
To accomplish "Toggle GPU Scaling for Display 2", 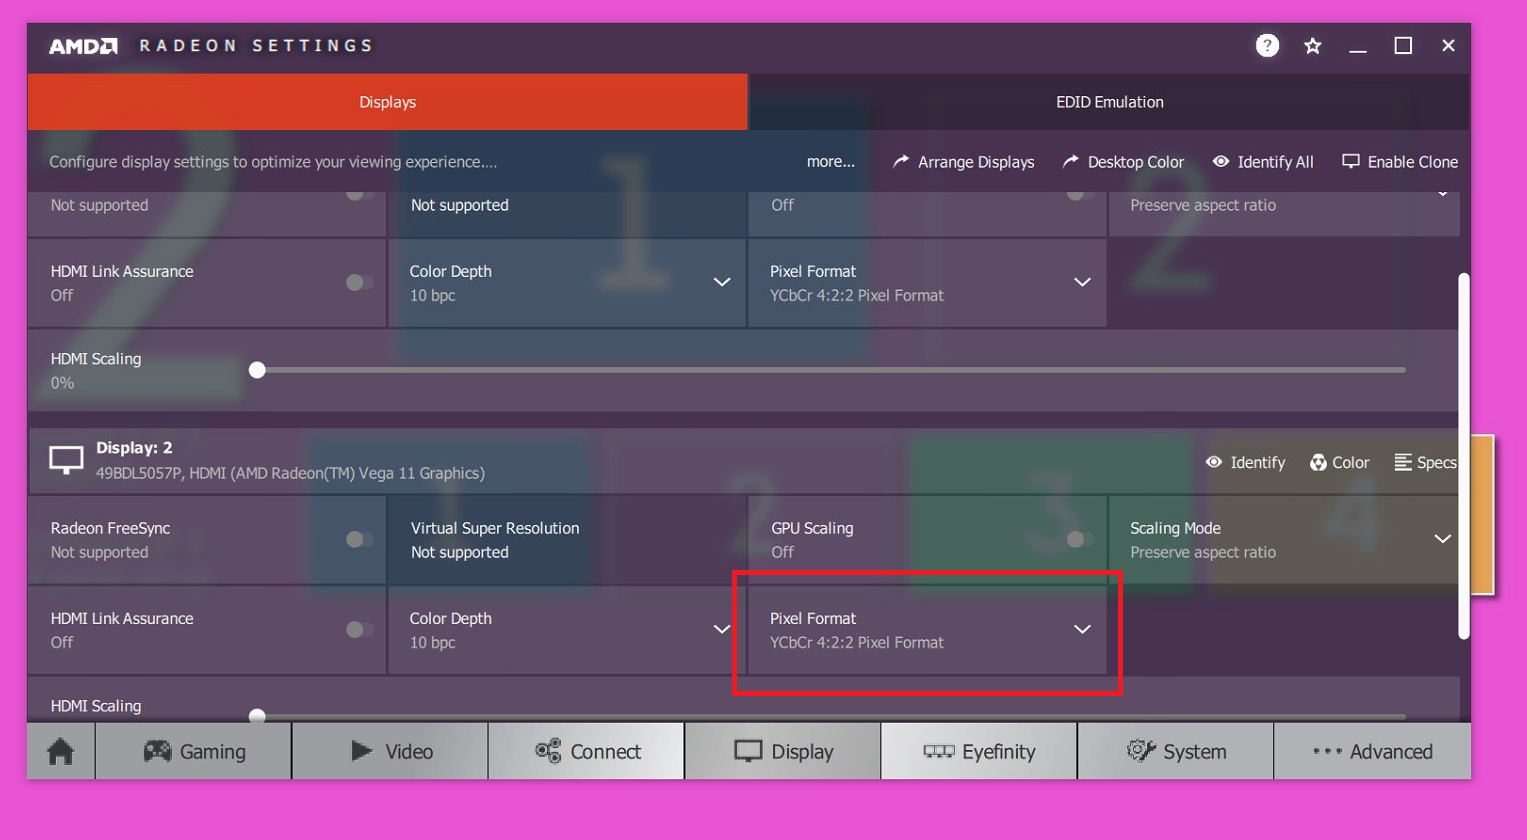I will 1079,540.
